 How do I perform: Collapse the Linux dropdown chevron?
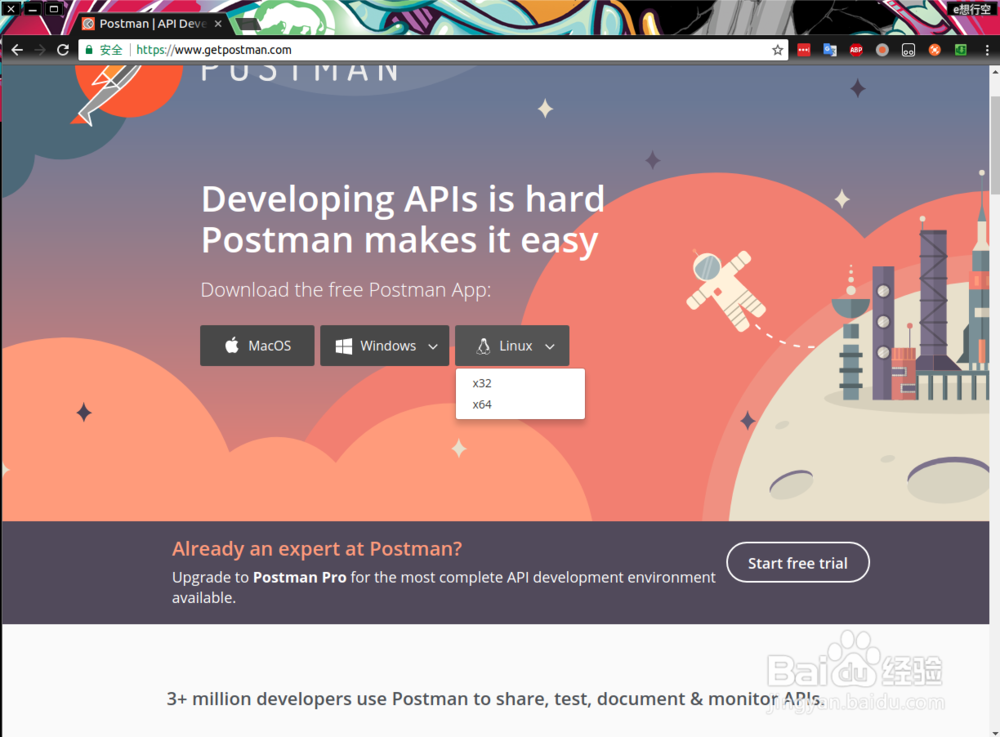(x=550, y=346)
